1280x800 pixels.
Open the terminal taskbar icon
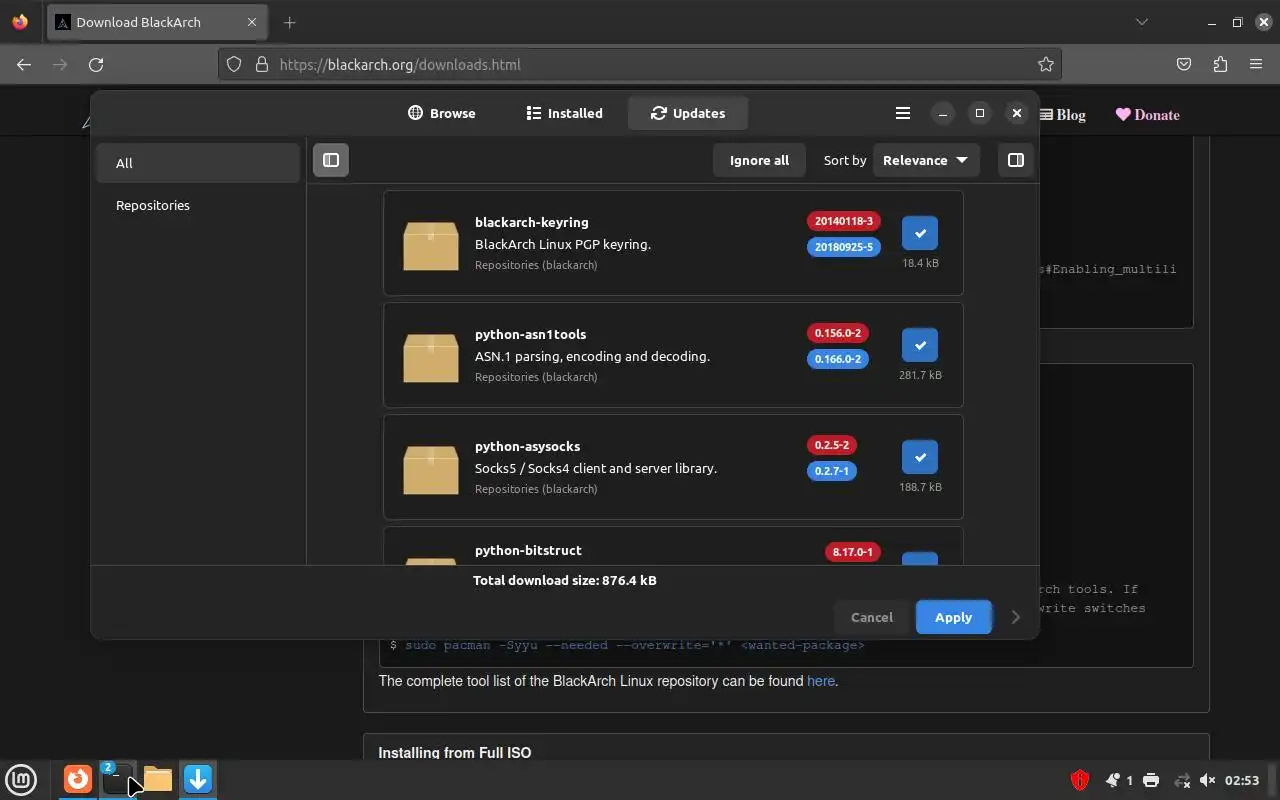(117, 778)
